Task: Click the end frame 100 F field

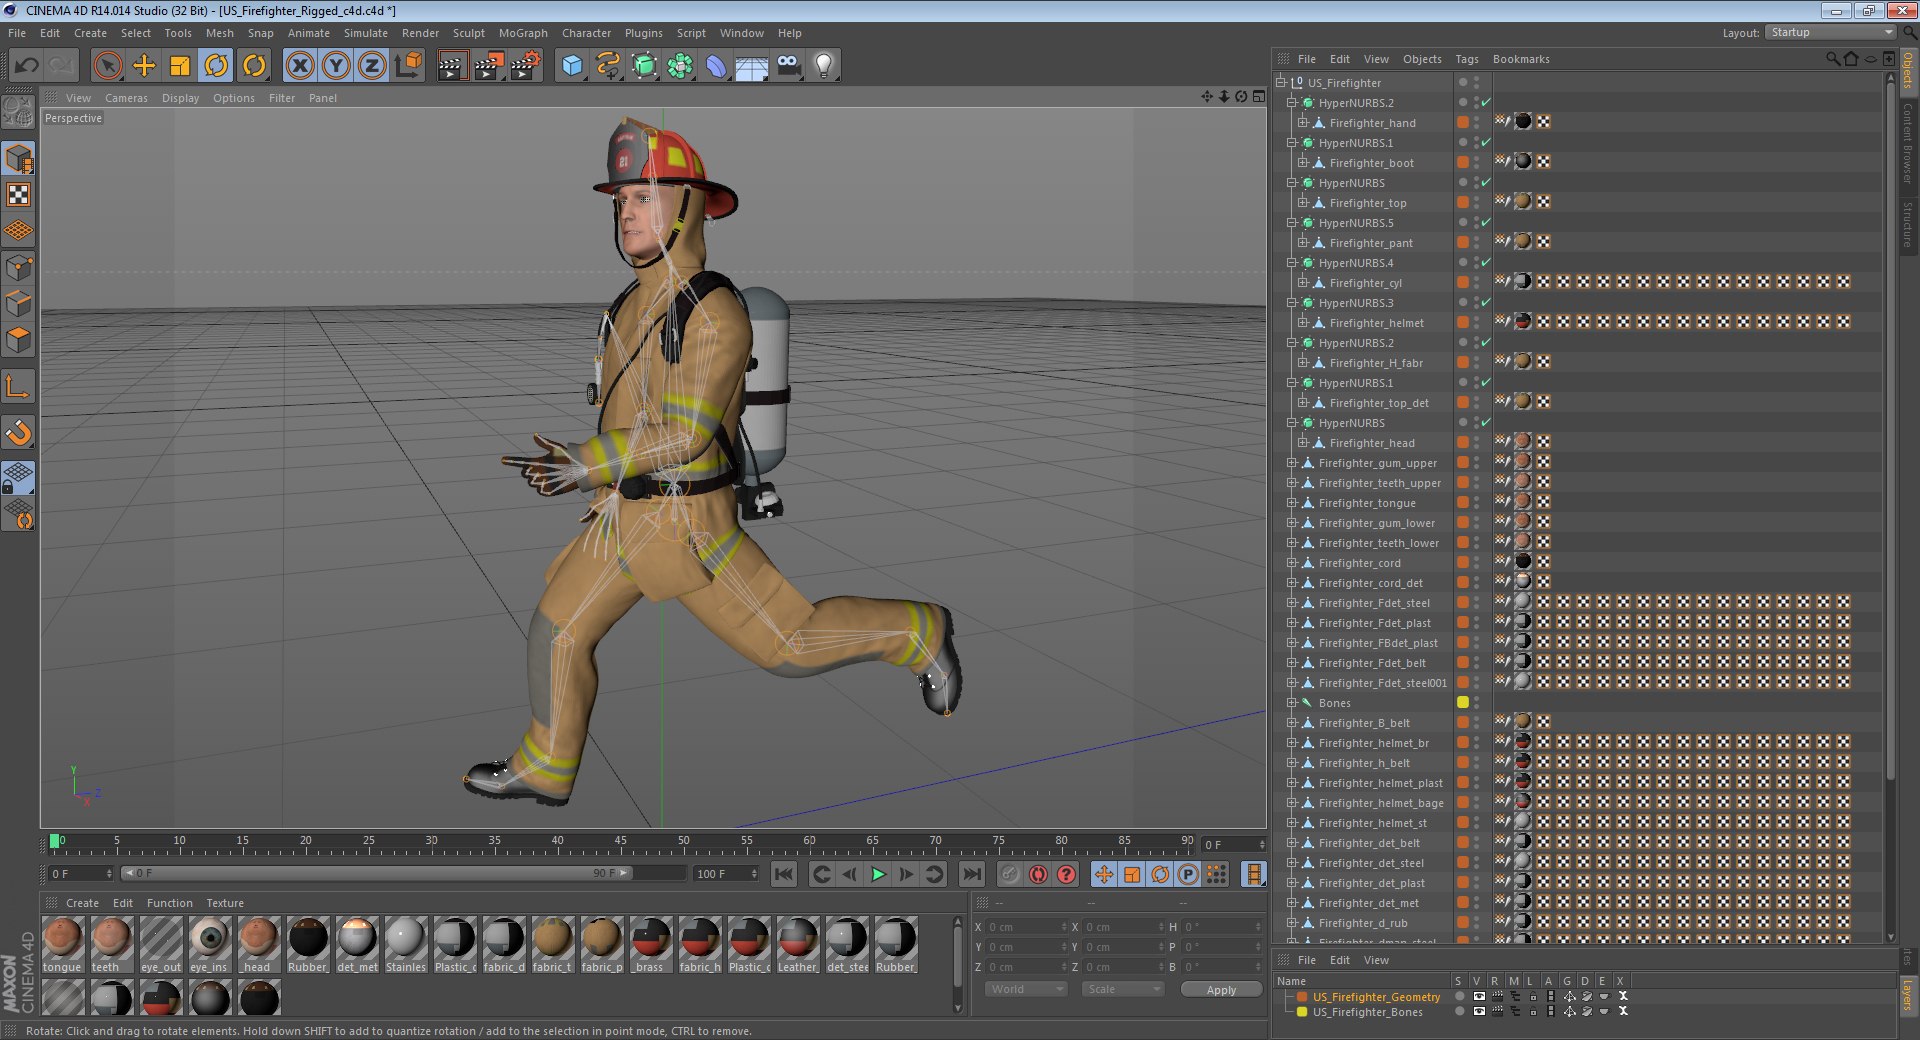Action: [x=726, y=874]
